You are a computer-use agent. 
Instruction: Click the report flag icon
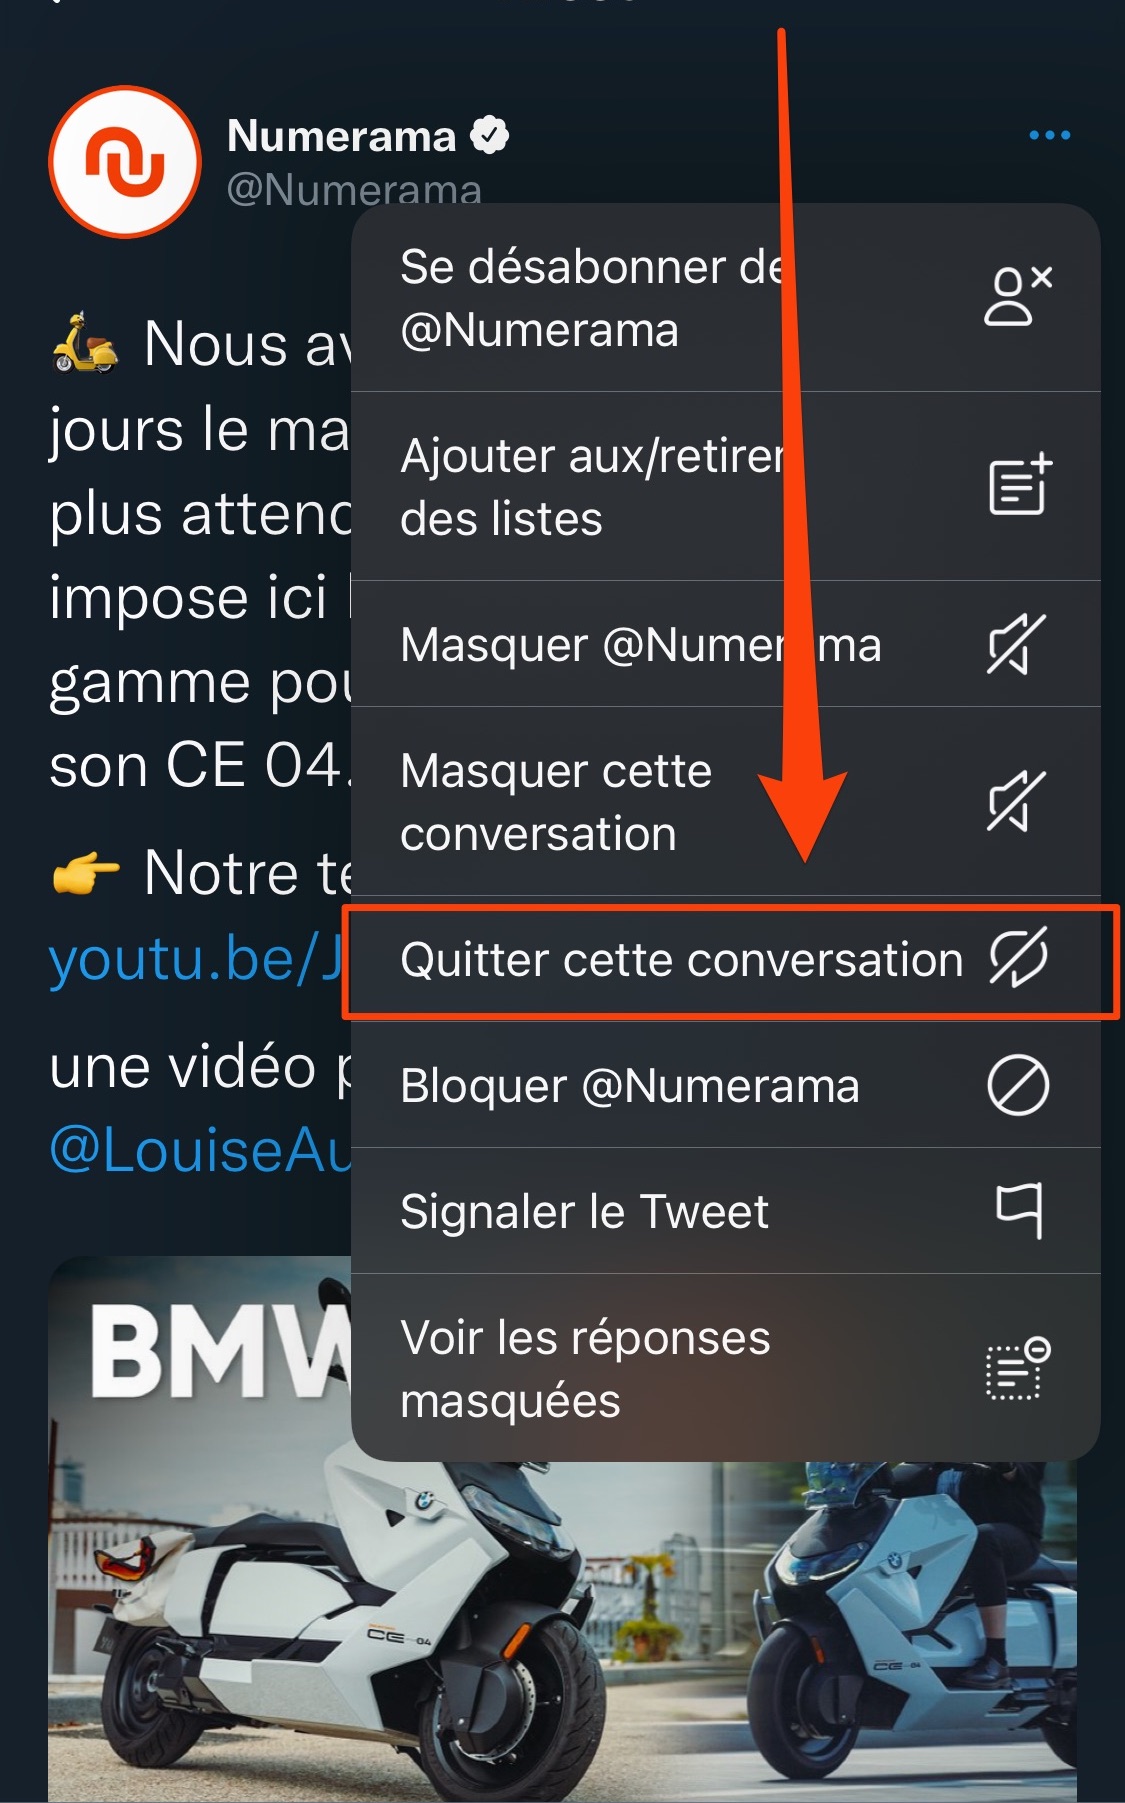tap(1019, 1210)
